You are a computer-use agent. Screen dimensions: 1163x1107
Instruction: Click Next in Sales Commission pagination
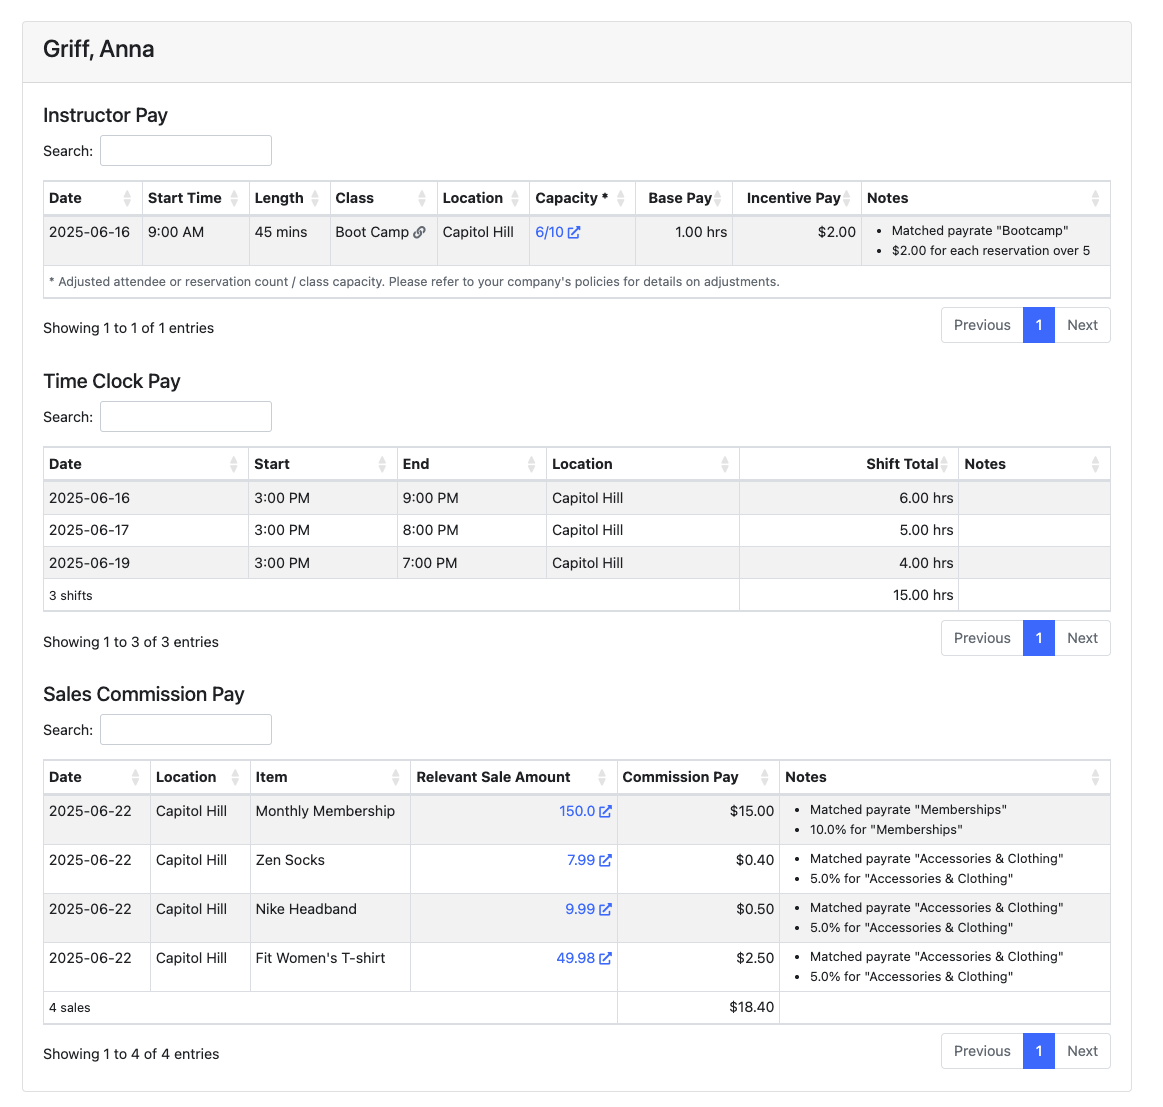click(1082, 1051)
